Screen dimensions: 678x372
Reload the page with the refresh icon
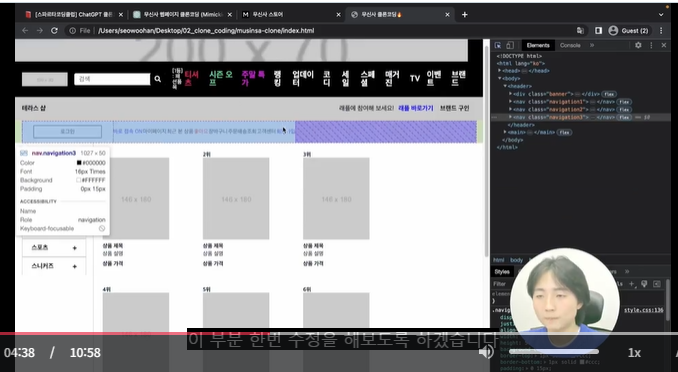[54, 31]
